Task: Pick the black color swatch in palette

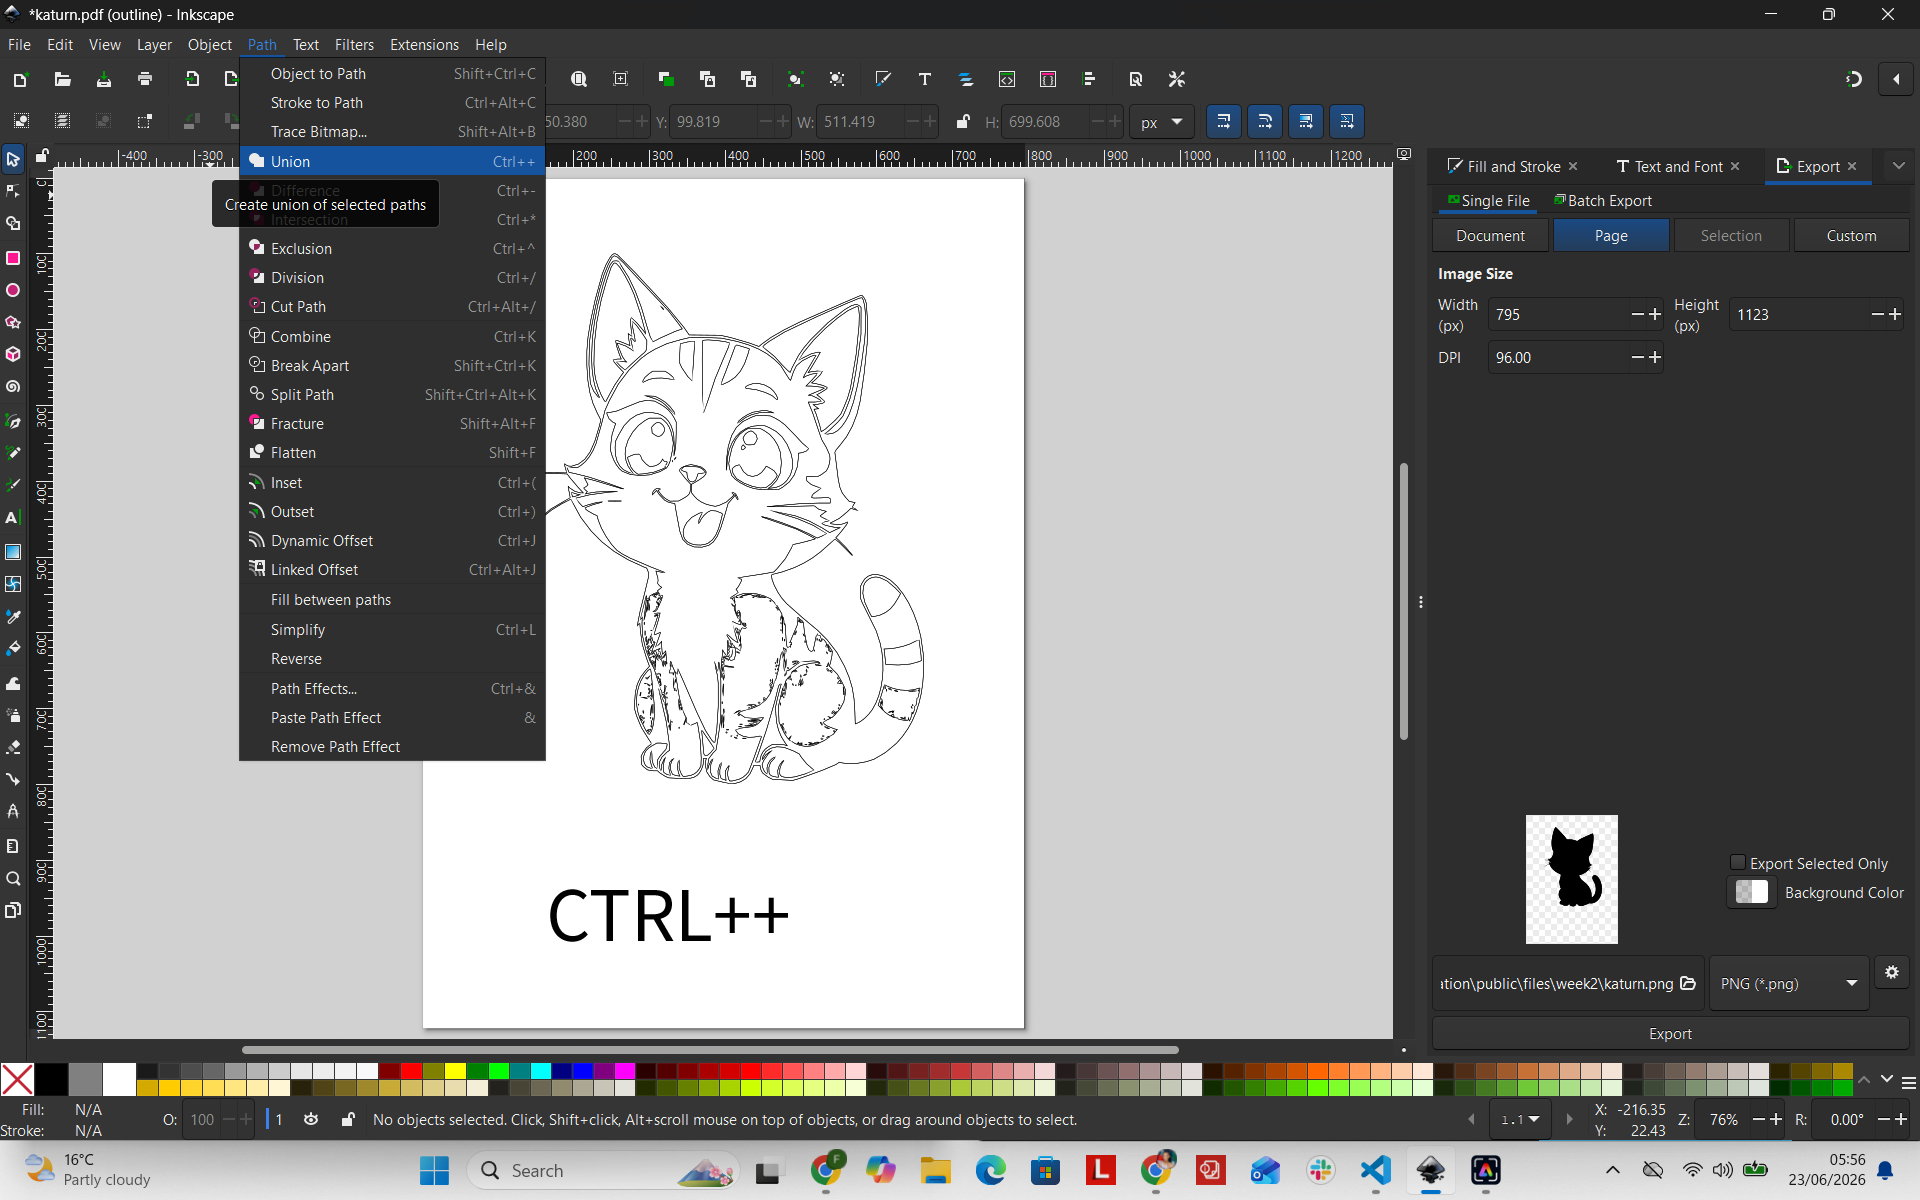Action: click(52, 1080)
